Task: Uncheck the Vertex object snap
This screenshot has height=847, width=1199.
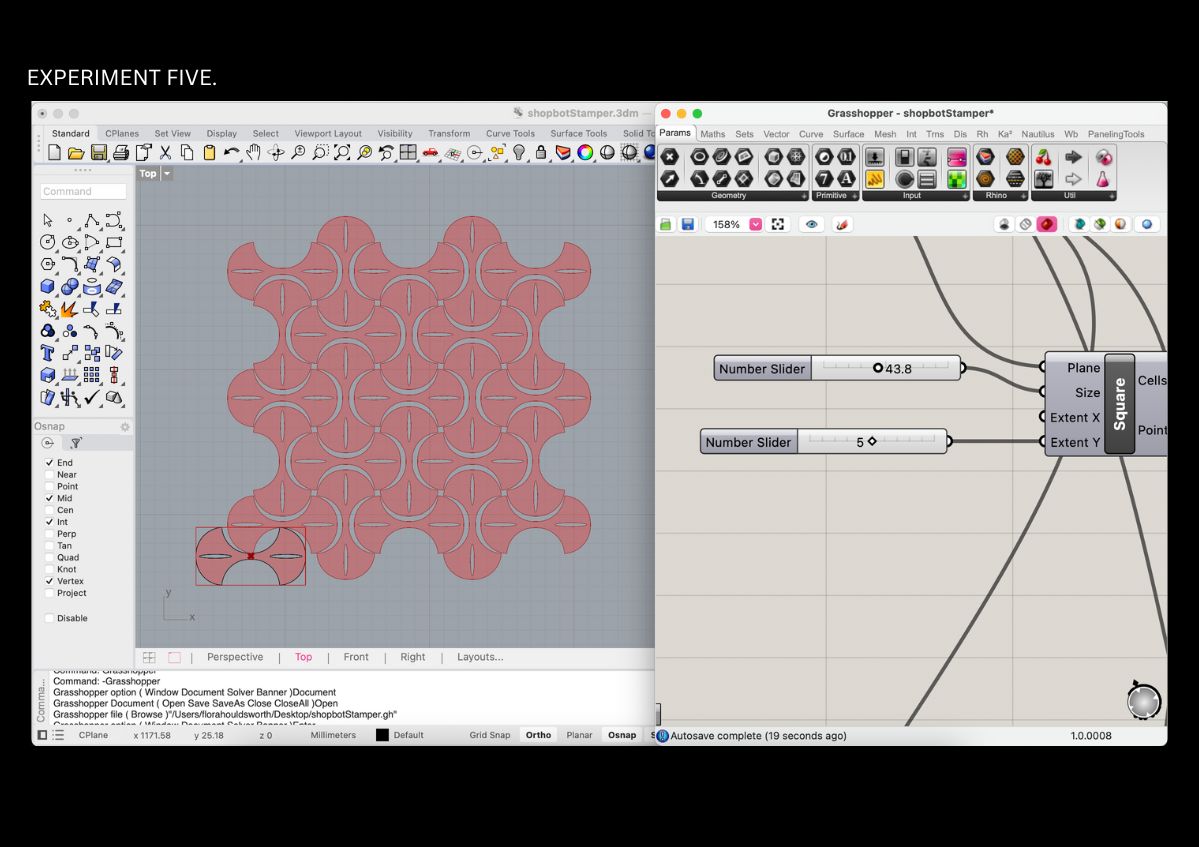Action: [50, 581]
